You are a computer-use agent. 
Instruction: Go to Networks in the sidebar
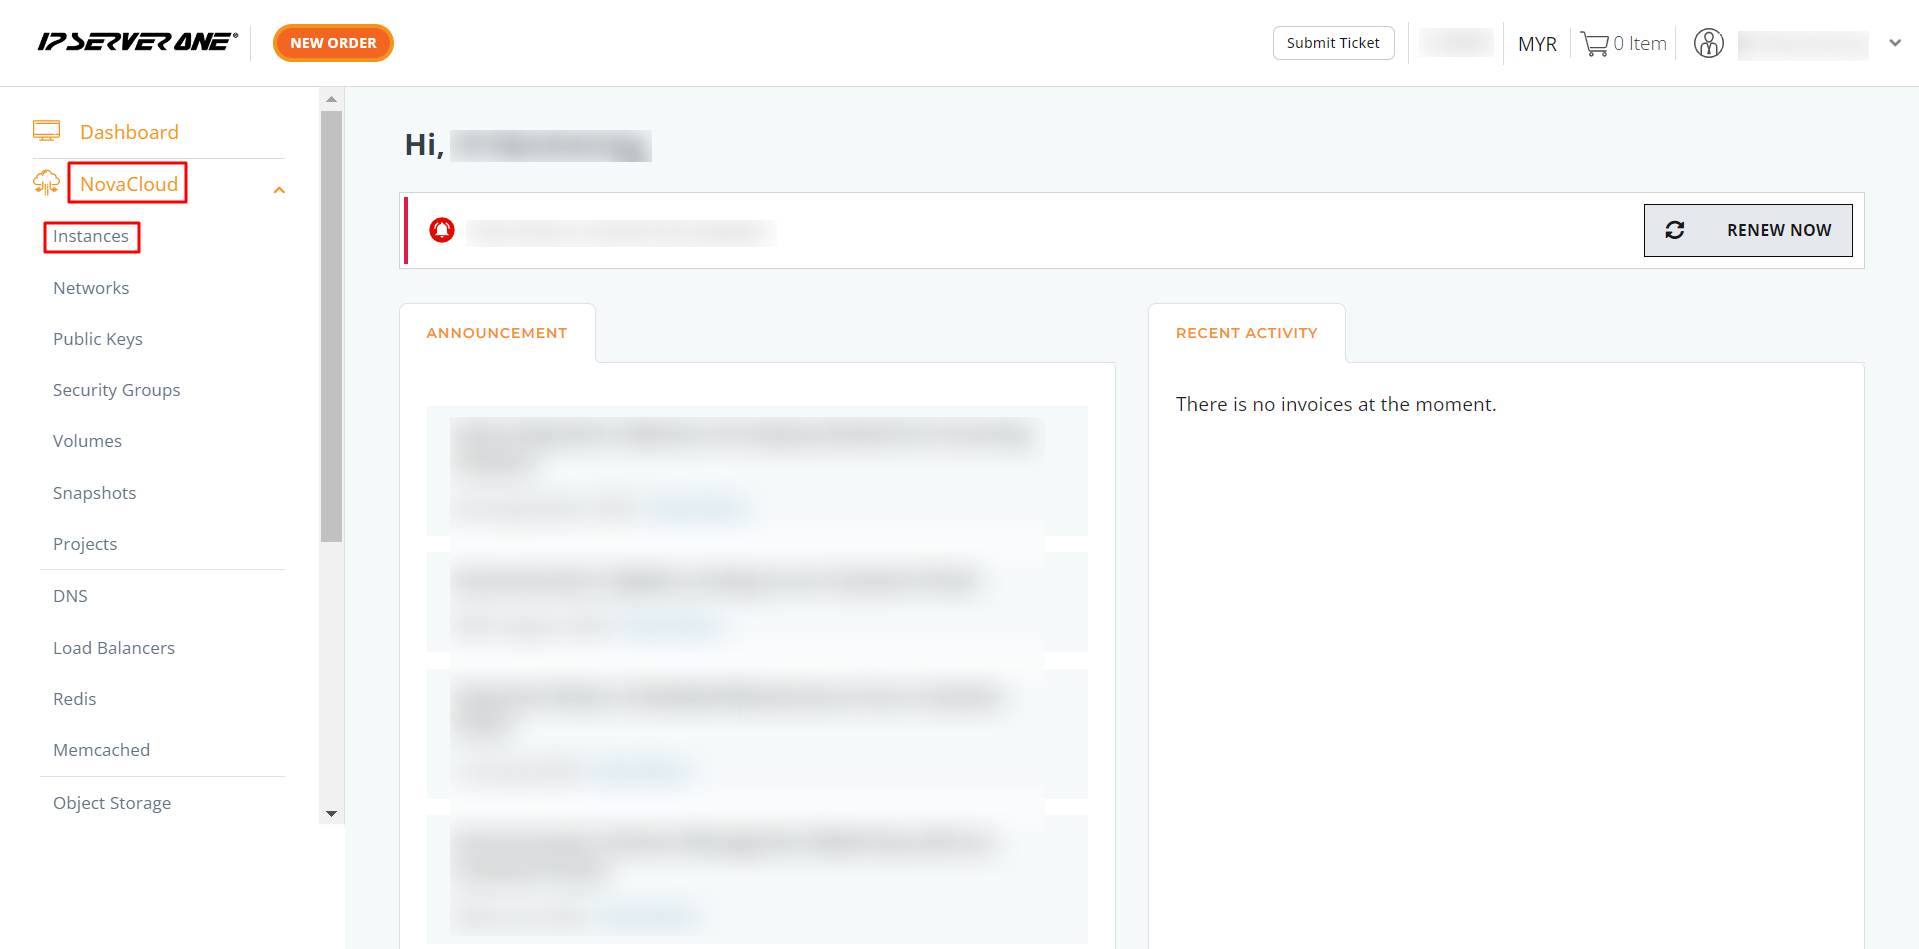91,288
